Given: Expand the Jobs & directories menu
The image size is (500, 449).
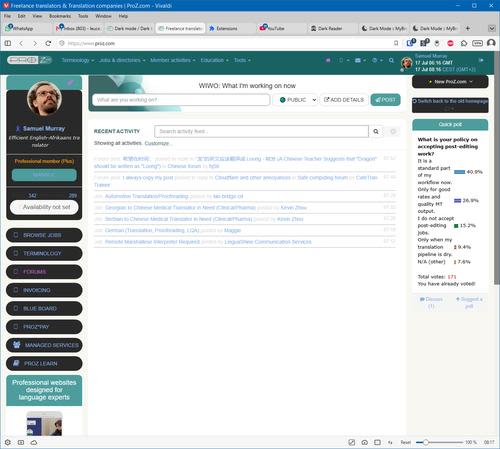Looking at the screenshot, I should pos(122,60).
